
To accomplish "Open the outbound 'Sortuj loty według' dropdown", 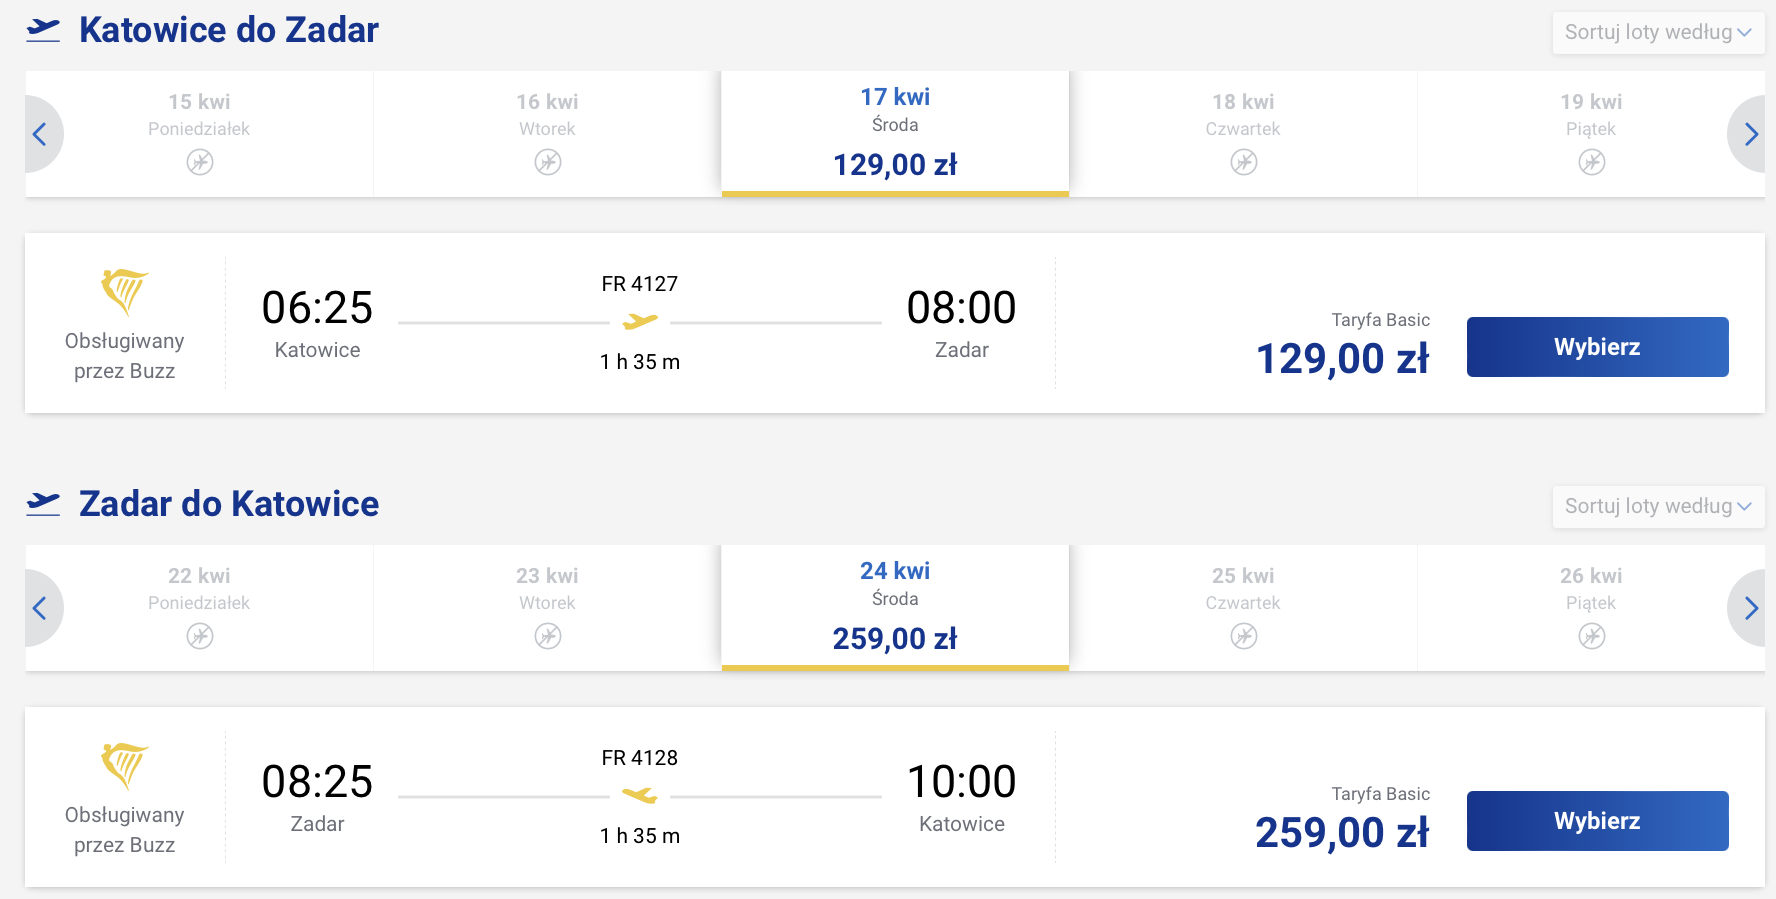I will tap(1657, 32).
